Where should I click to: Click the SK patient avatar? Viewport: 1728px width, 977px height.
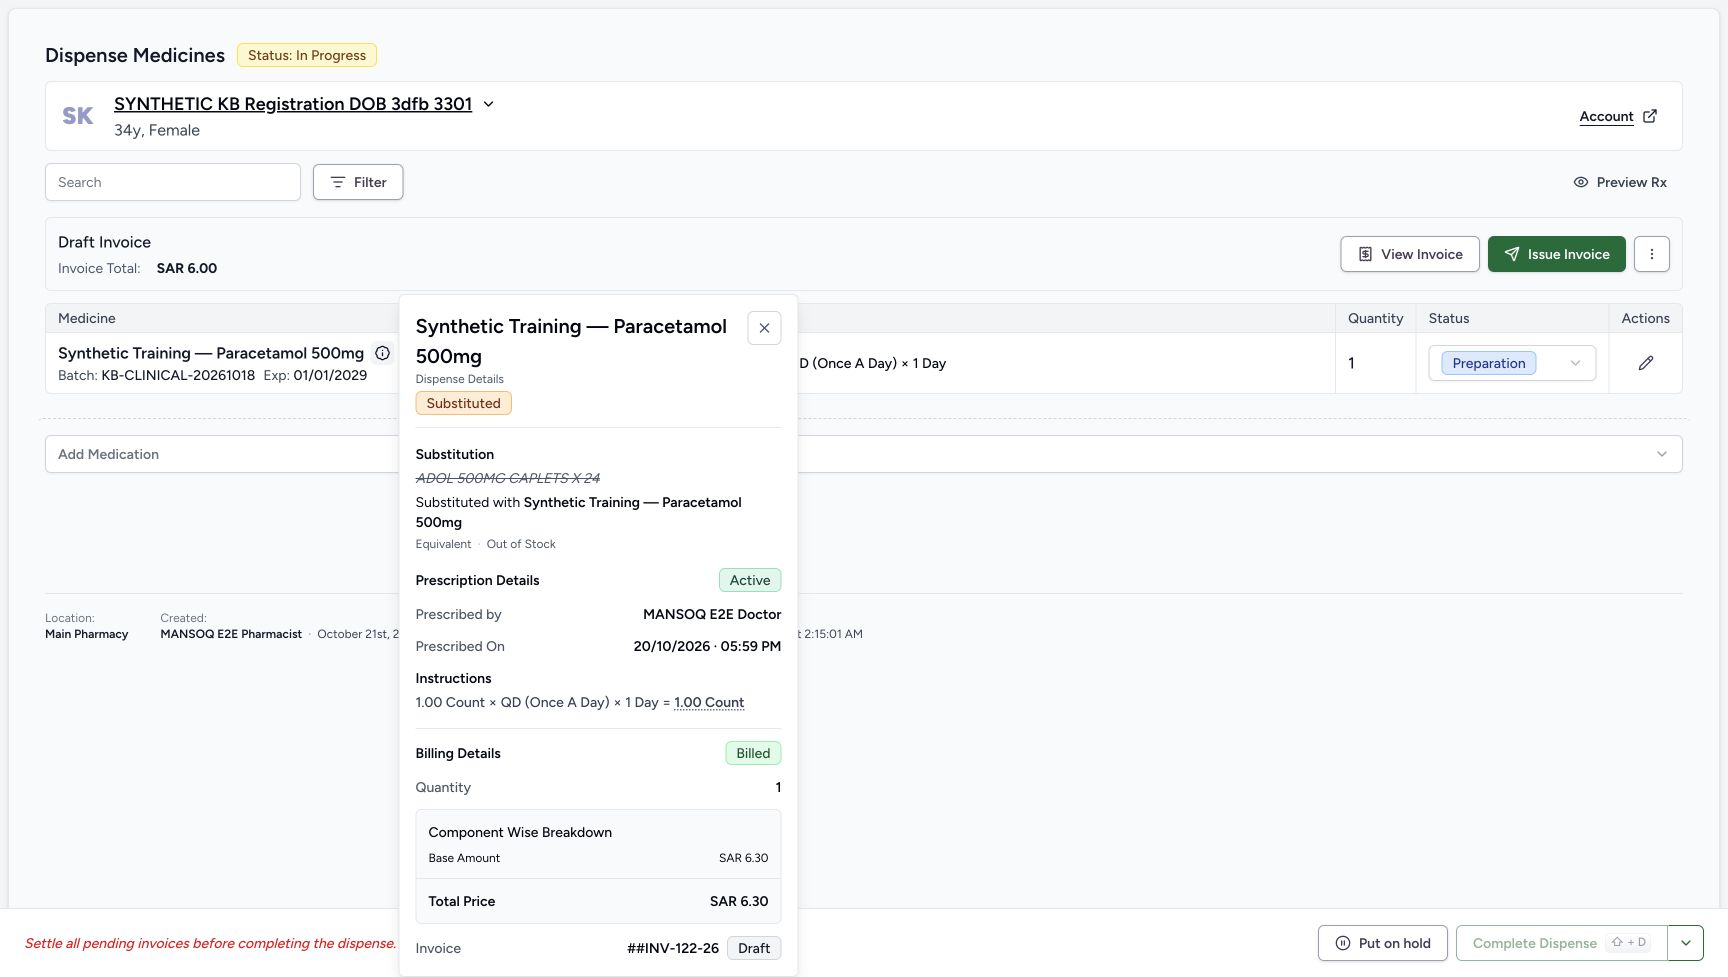click(x=77, y=116)
